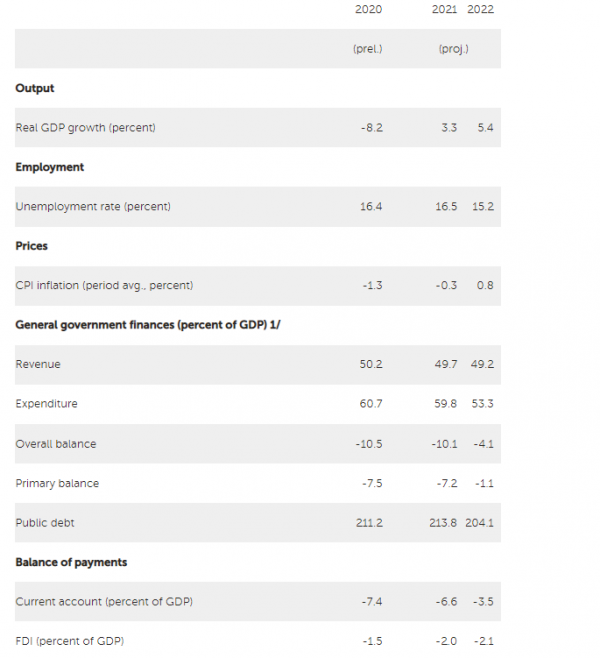The width and height of the screenshot is (600, 658).
Task: Select the Overall balance row label
Action: pyautogui.click(x=56, y=444)
